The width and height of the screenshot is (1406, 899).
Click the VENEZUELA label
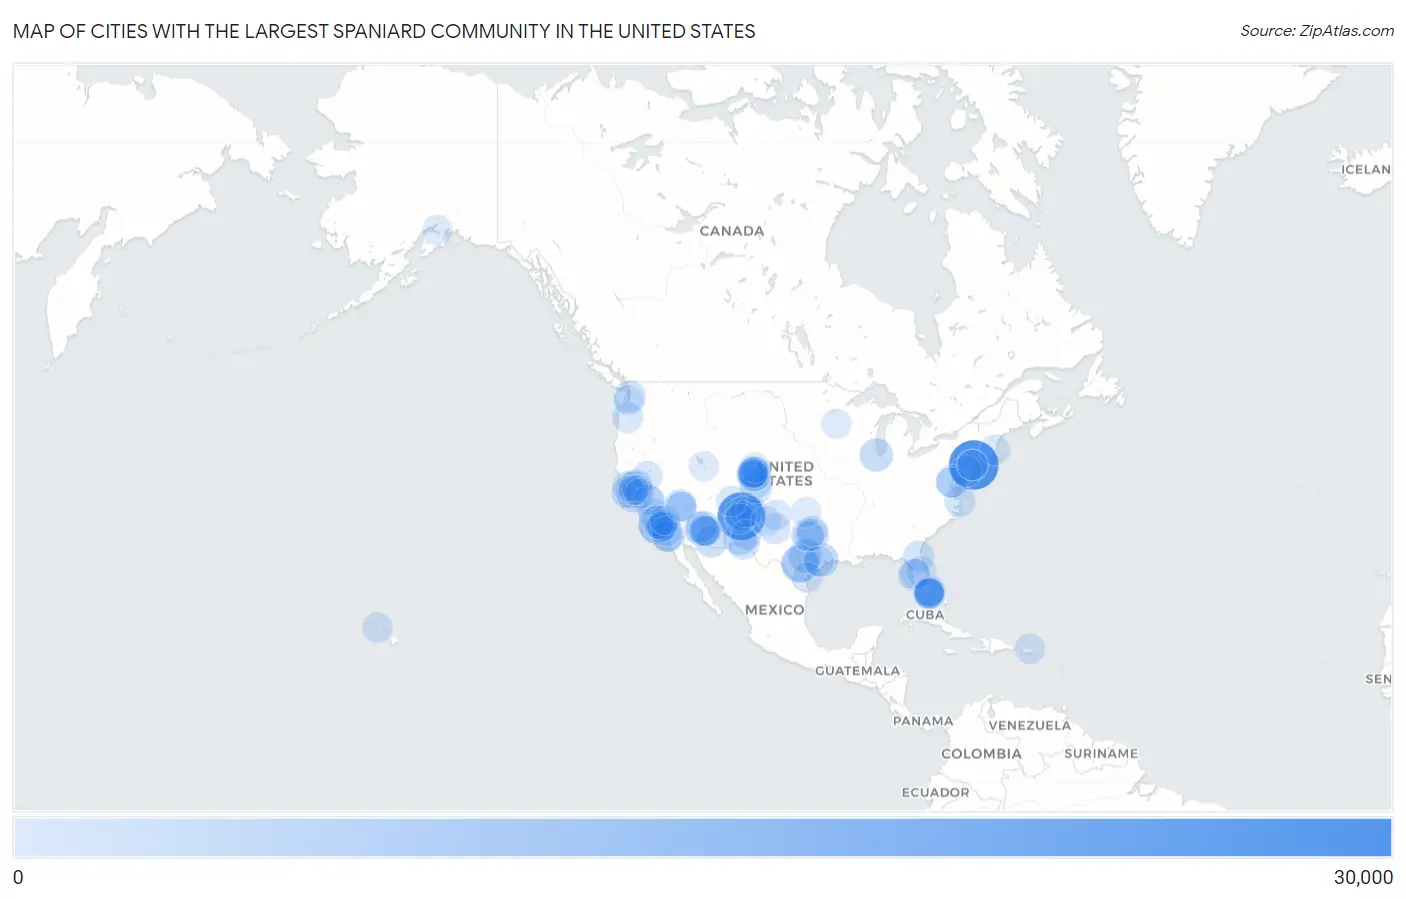(1029, 726)
